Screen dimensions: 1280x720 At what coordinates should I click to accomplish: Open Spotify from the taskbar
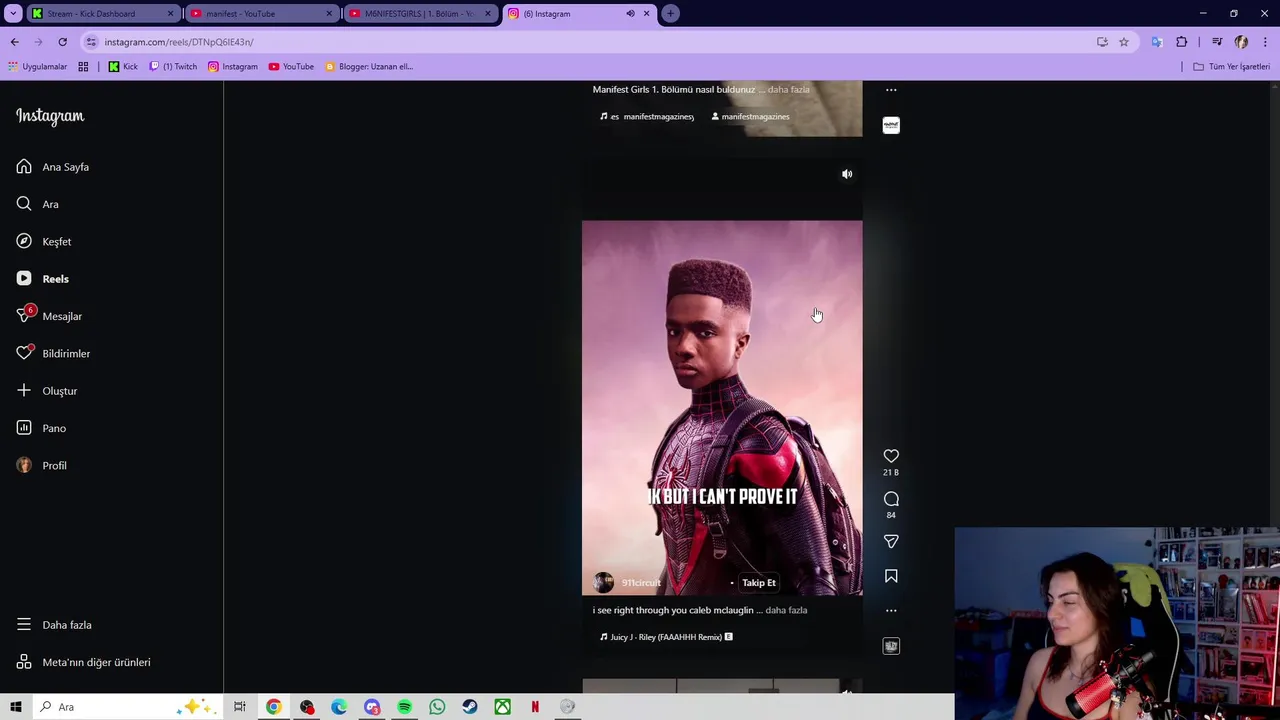[405, 707]
